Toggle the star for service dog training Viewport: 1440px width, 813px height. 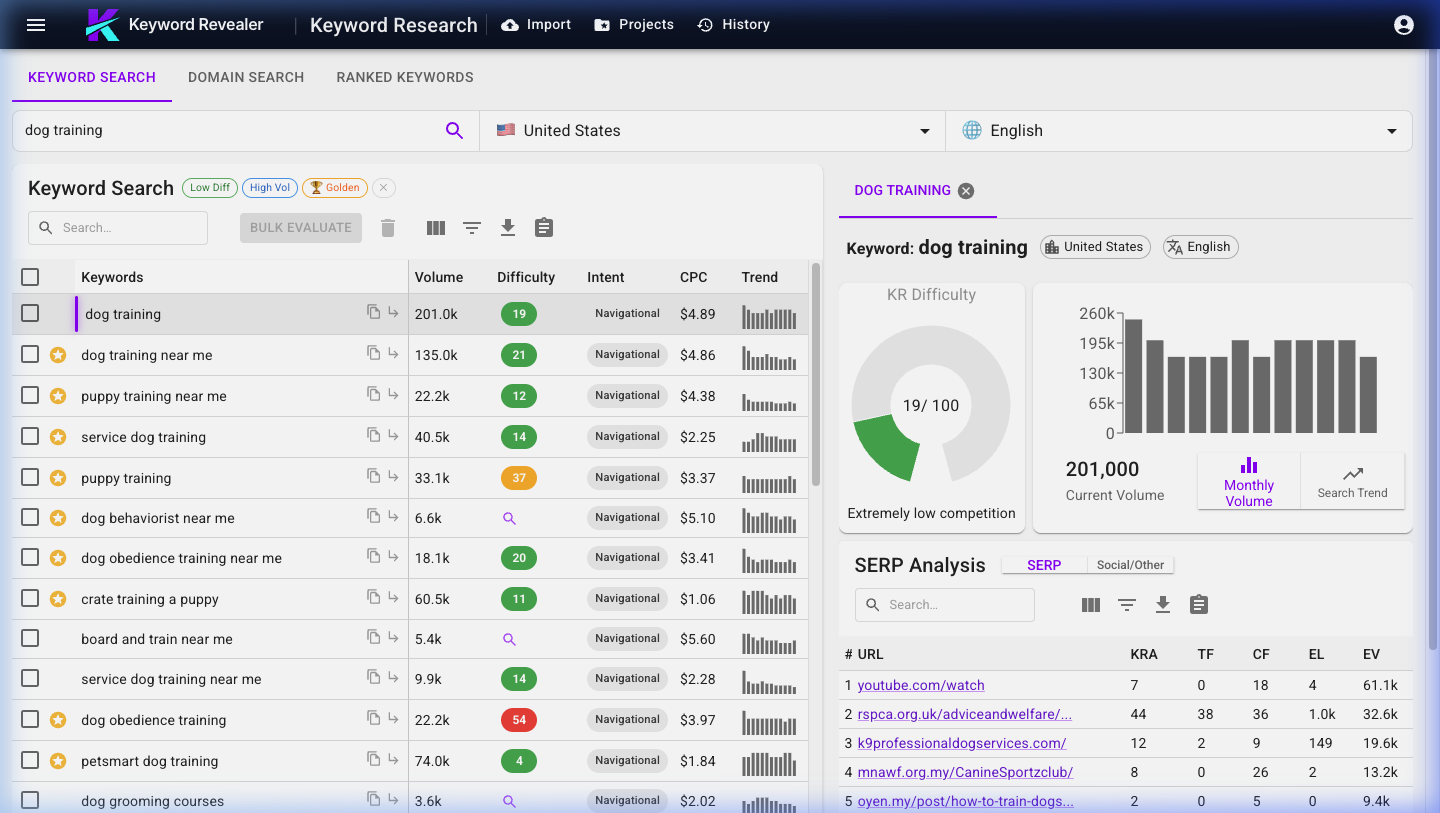(x=58, y=437)
